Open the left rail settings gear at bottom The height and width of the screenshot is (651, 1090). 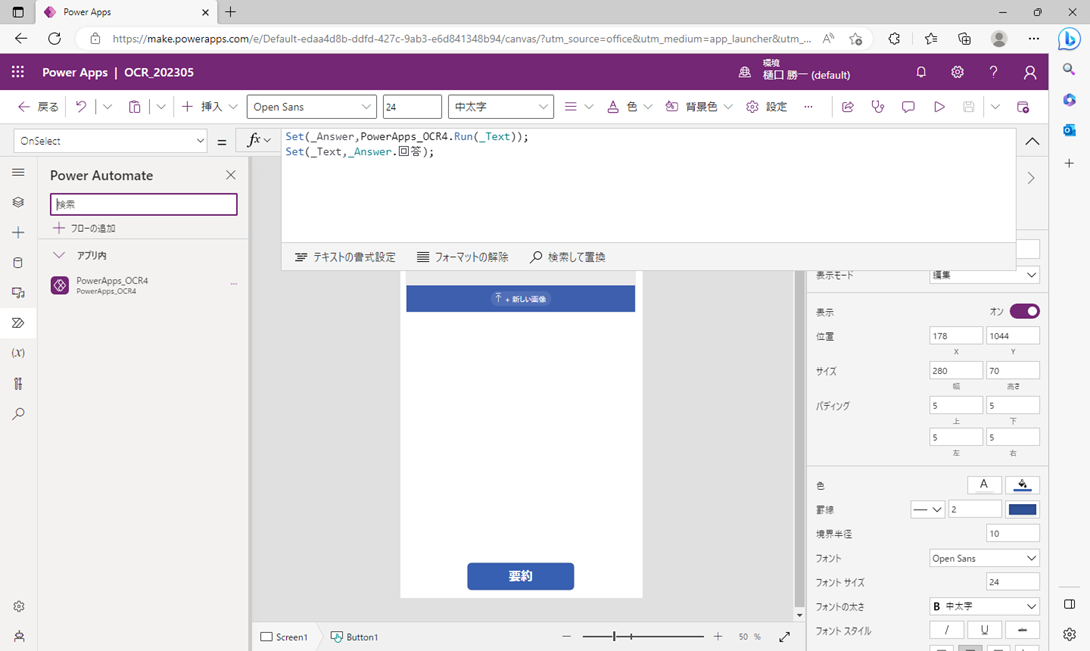(19, 606)
